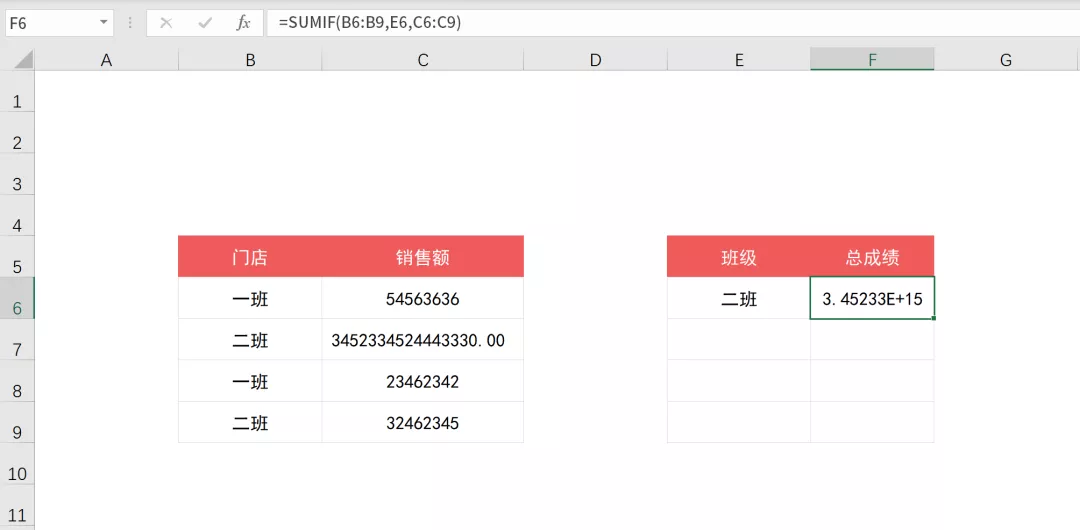Select column B header
This screenshot has height=530, width=1080.
250,60
